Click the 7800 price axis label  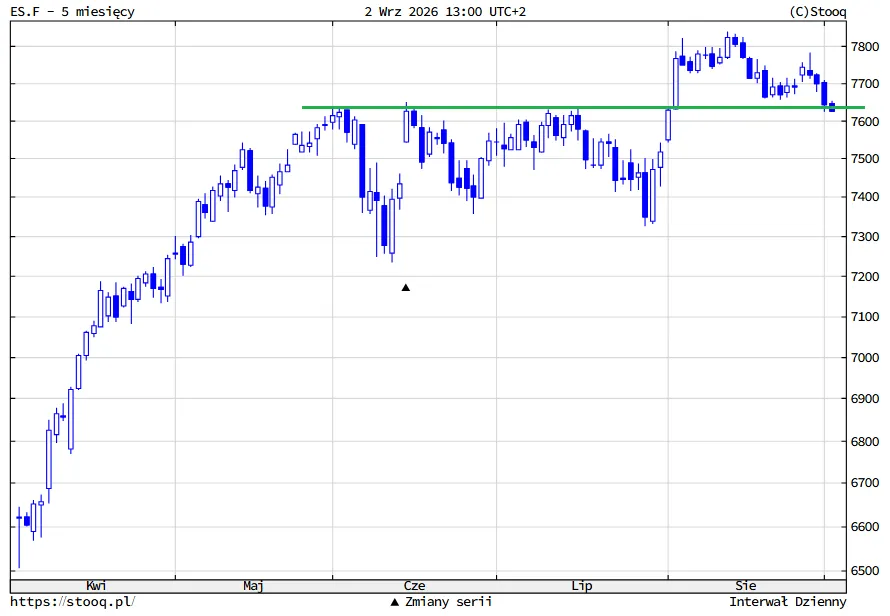tap(865, 47)
